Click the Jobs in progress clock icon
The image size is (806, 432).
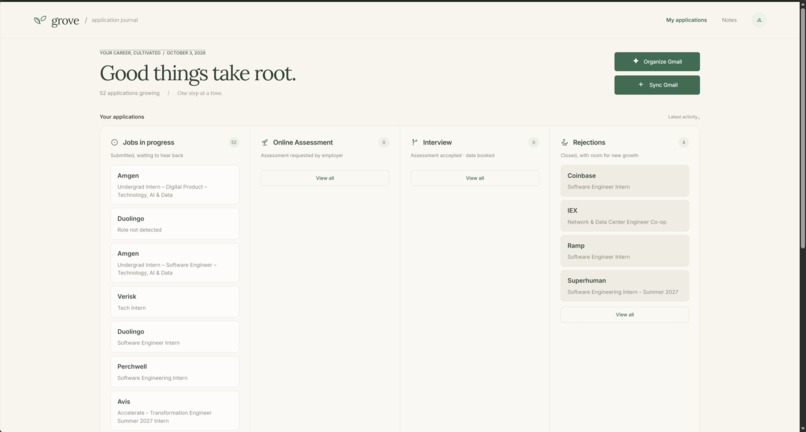(115, 142)
